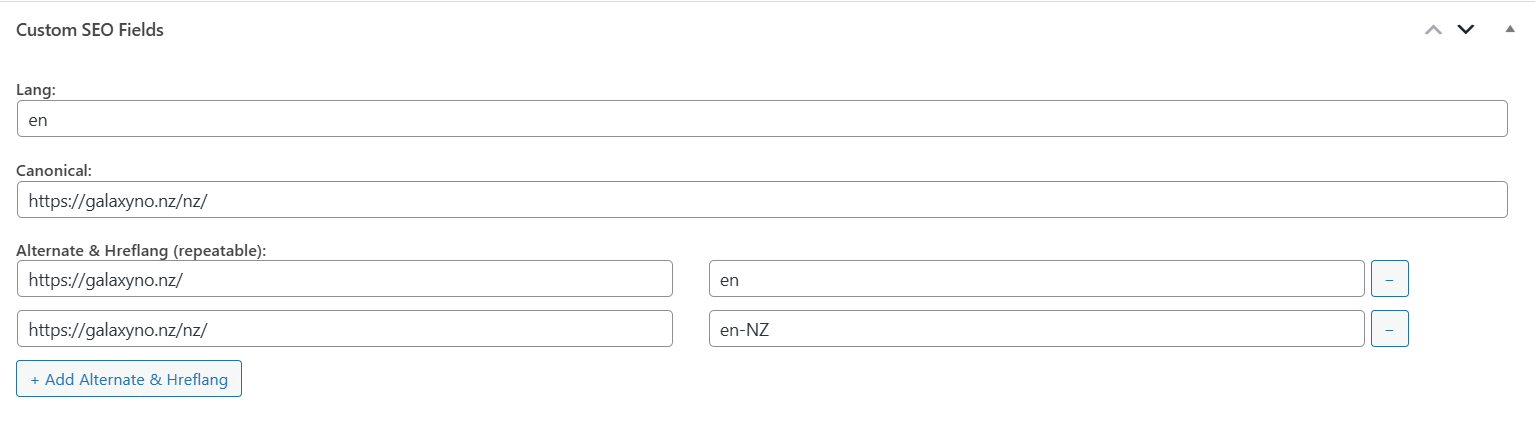This screenshot has height=422, width=1535.
Task: Click the Canonical: label
Action: 53,170
